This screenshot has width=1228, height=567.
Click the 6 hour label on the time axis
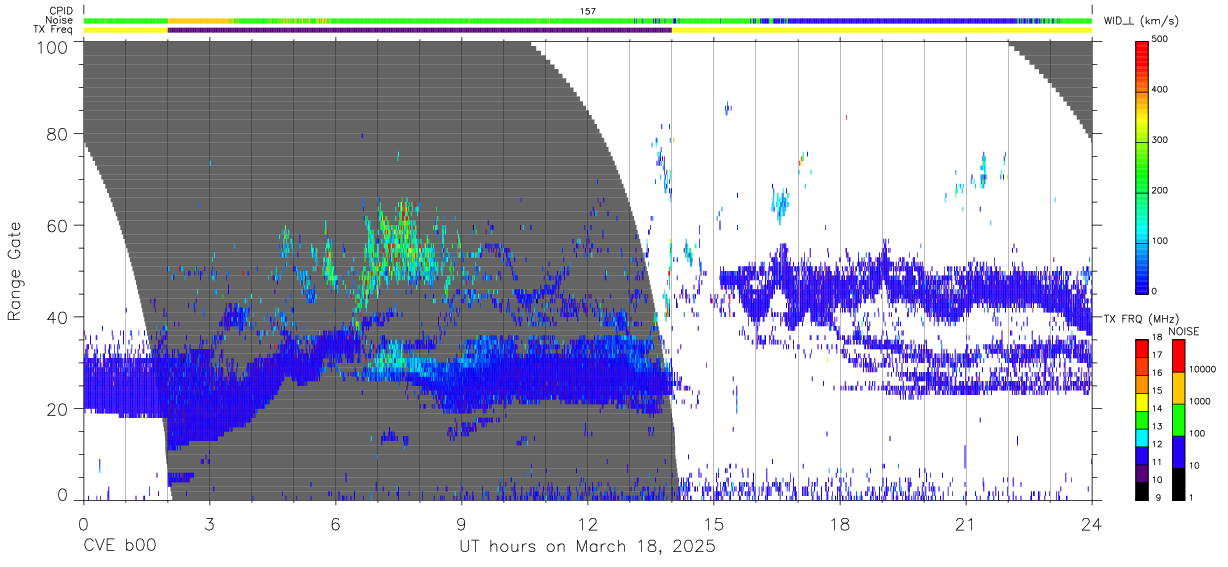click(335, 525)
